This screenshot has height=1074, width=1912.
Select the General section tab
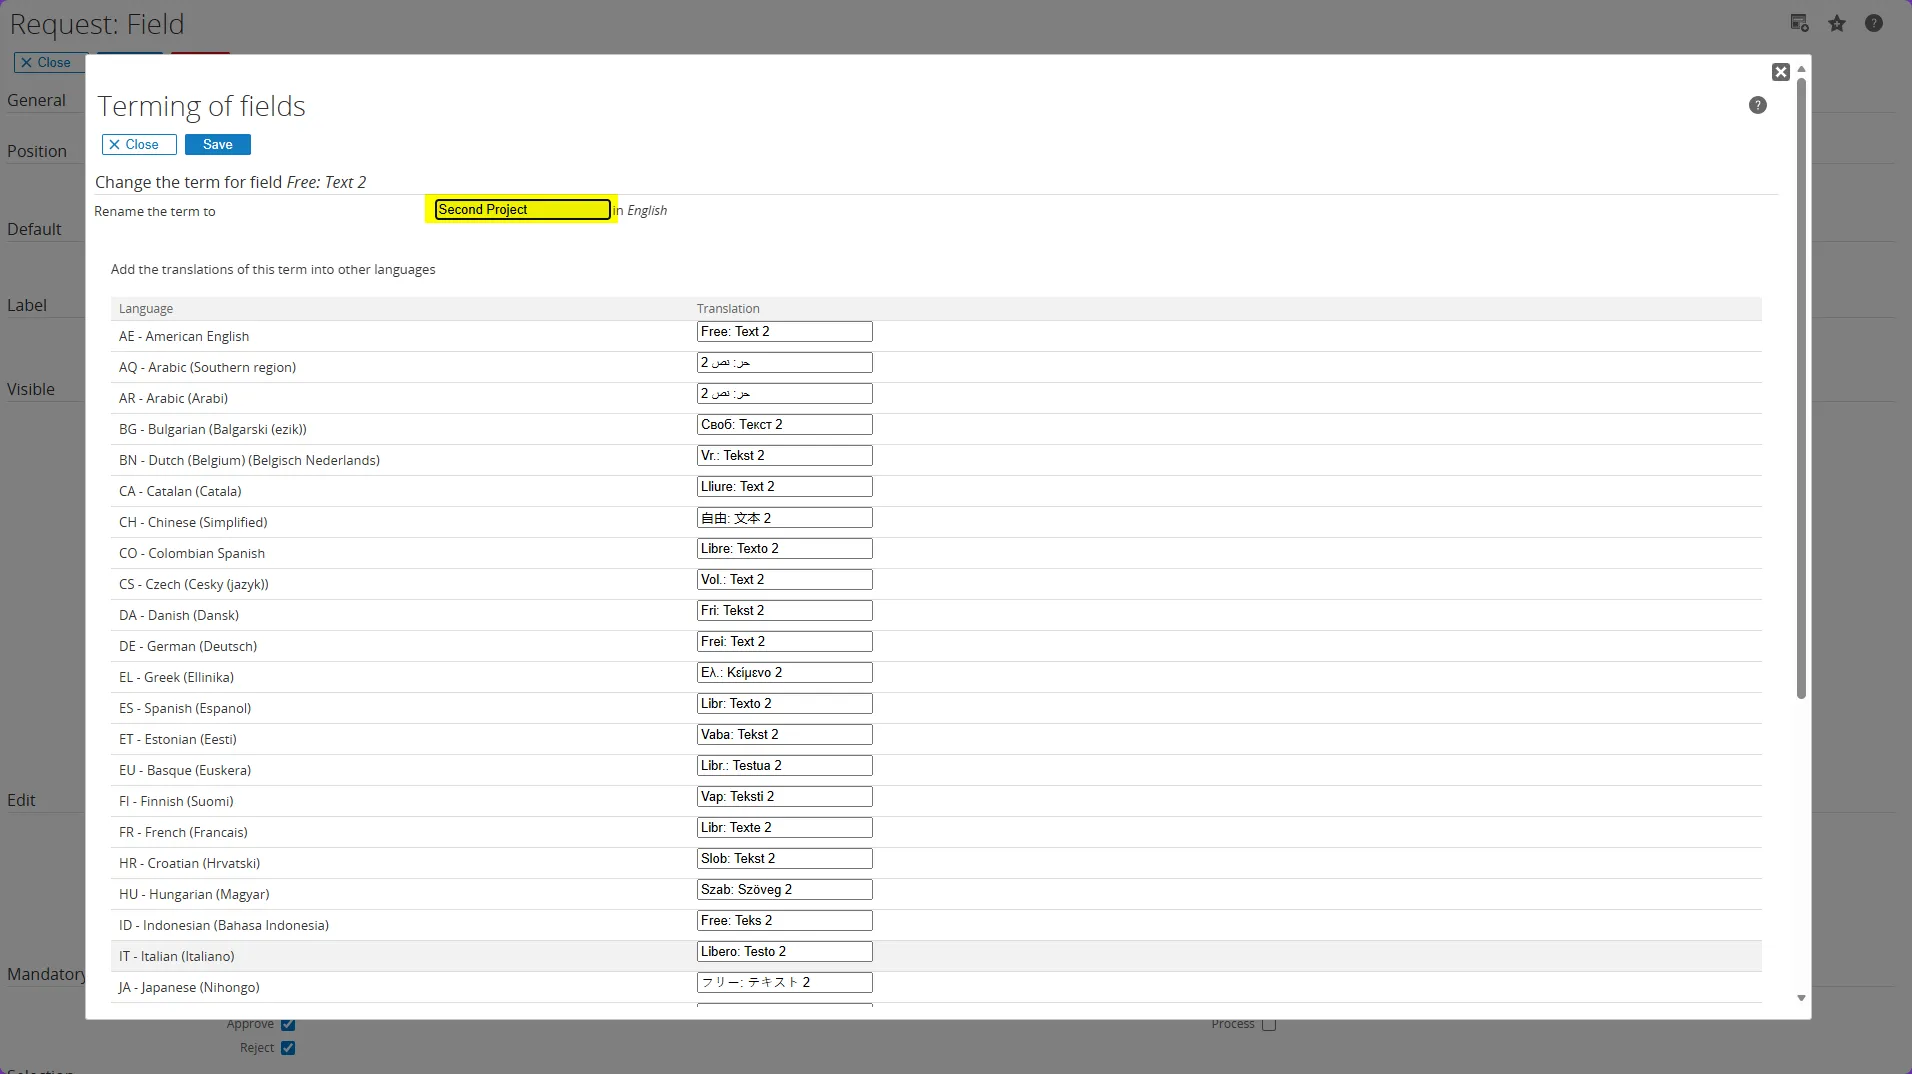[37, 101]
